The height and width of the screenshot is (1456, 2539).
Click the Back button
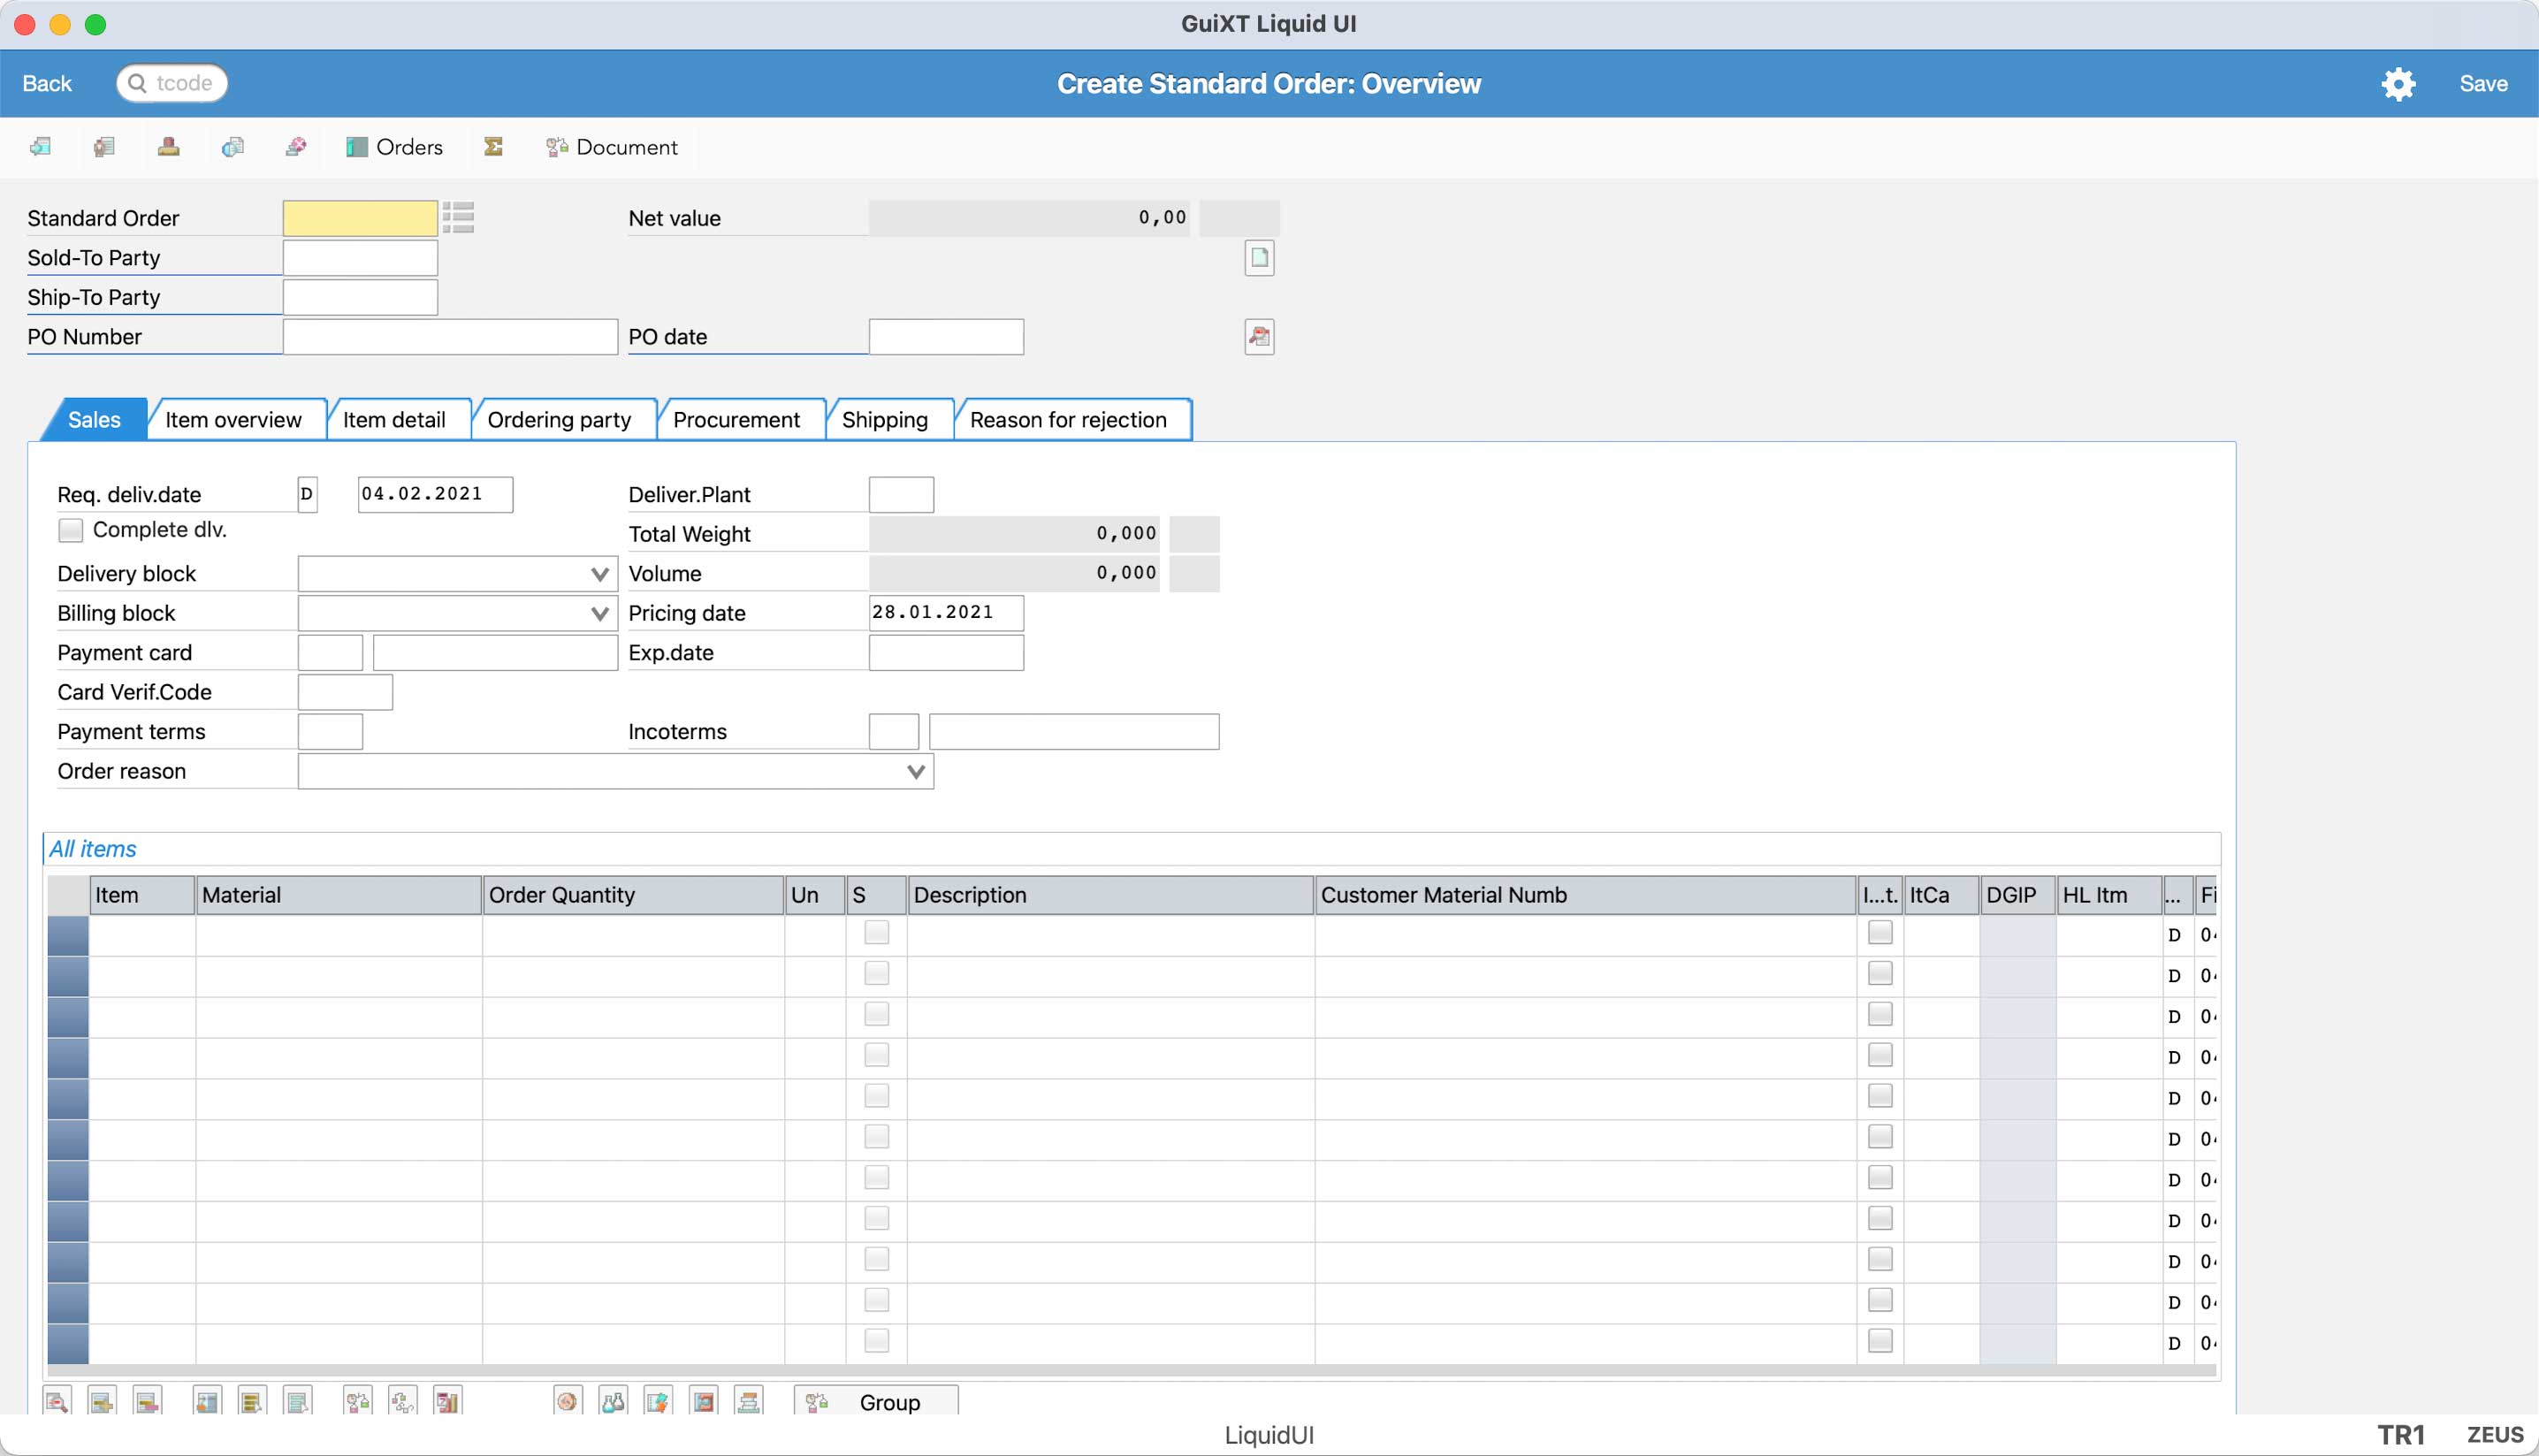click(47, 84)
